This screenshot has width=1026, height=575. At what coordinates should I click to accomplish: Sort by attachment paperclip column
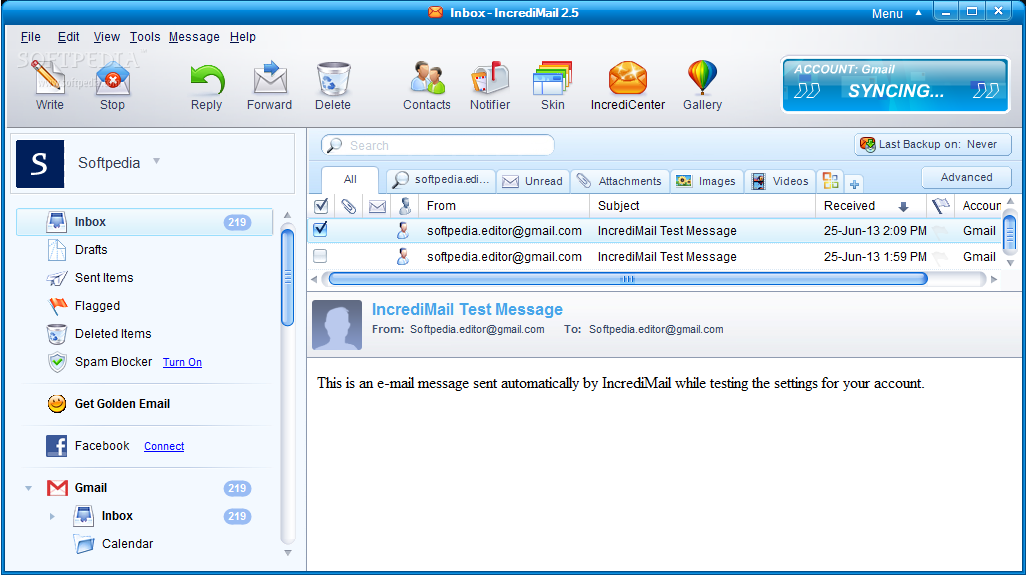tap(348, 206)
